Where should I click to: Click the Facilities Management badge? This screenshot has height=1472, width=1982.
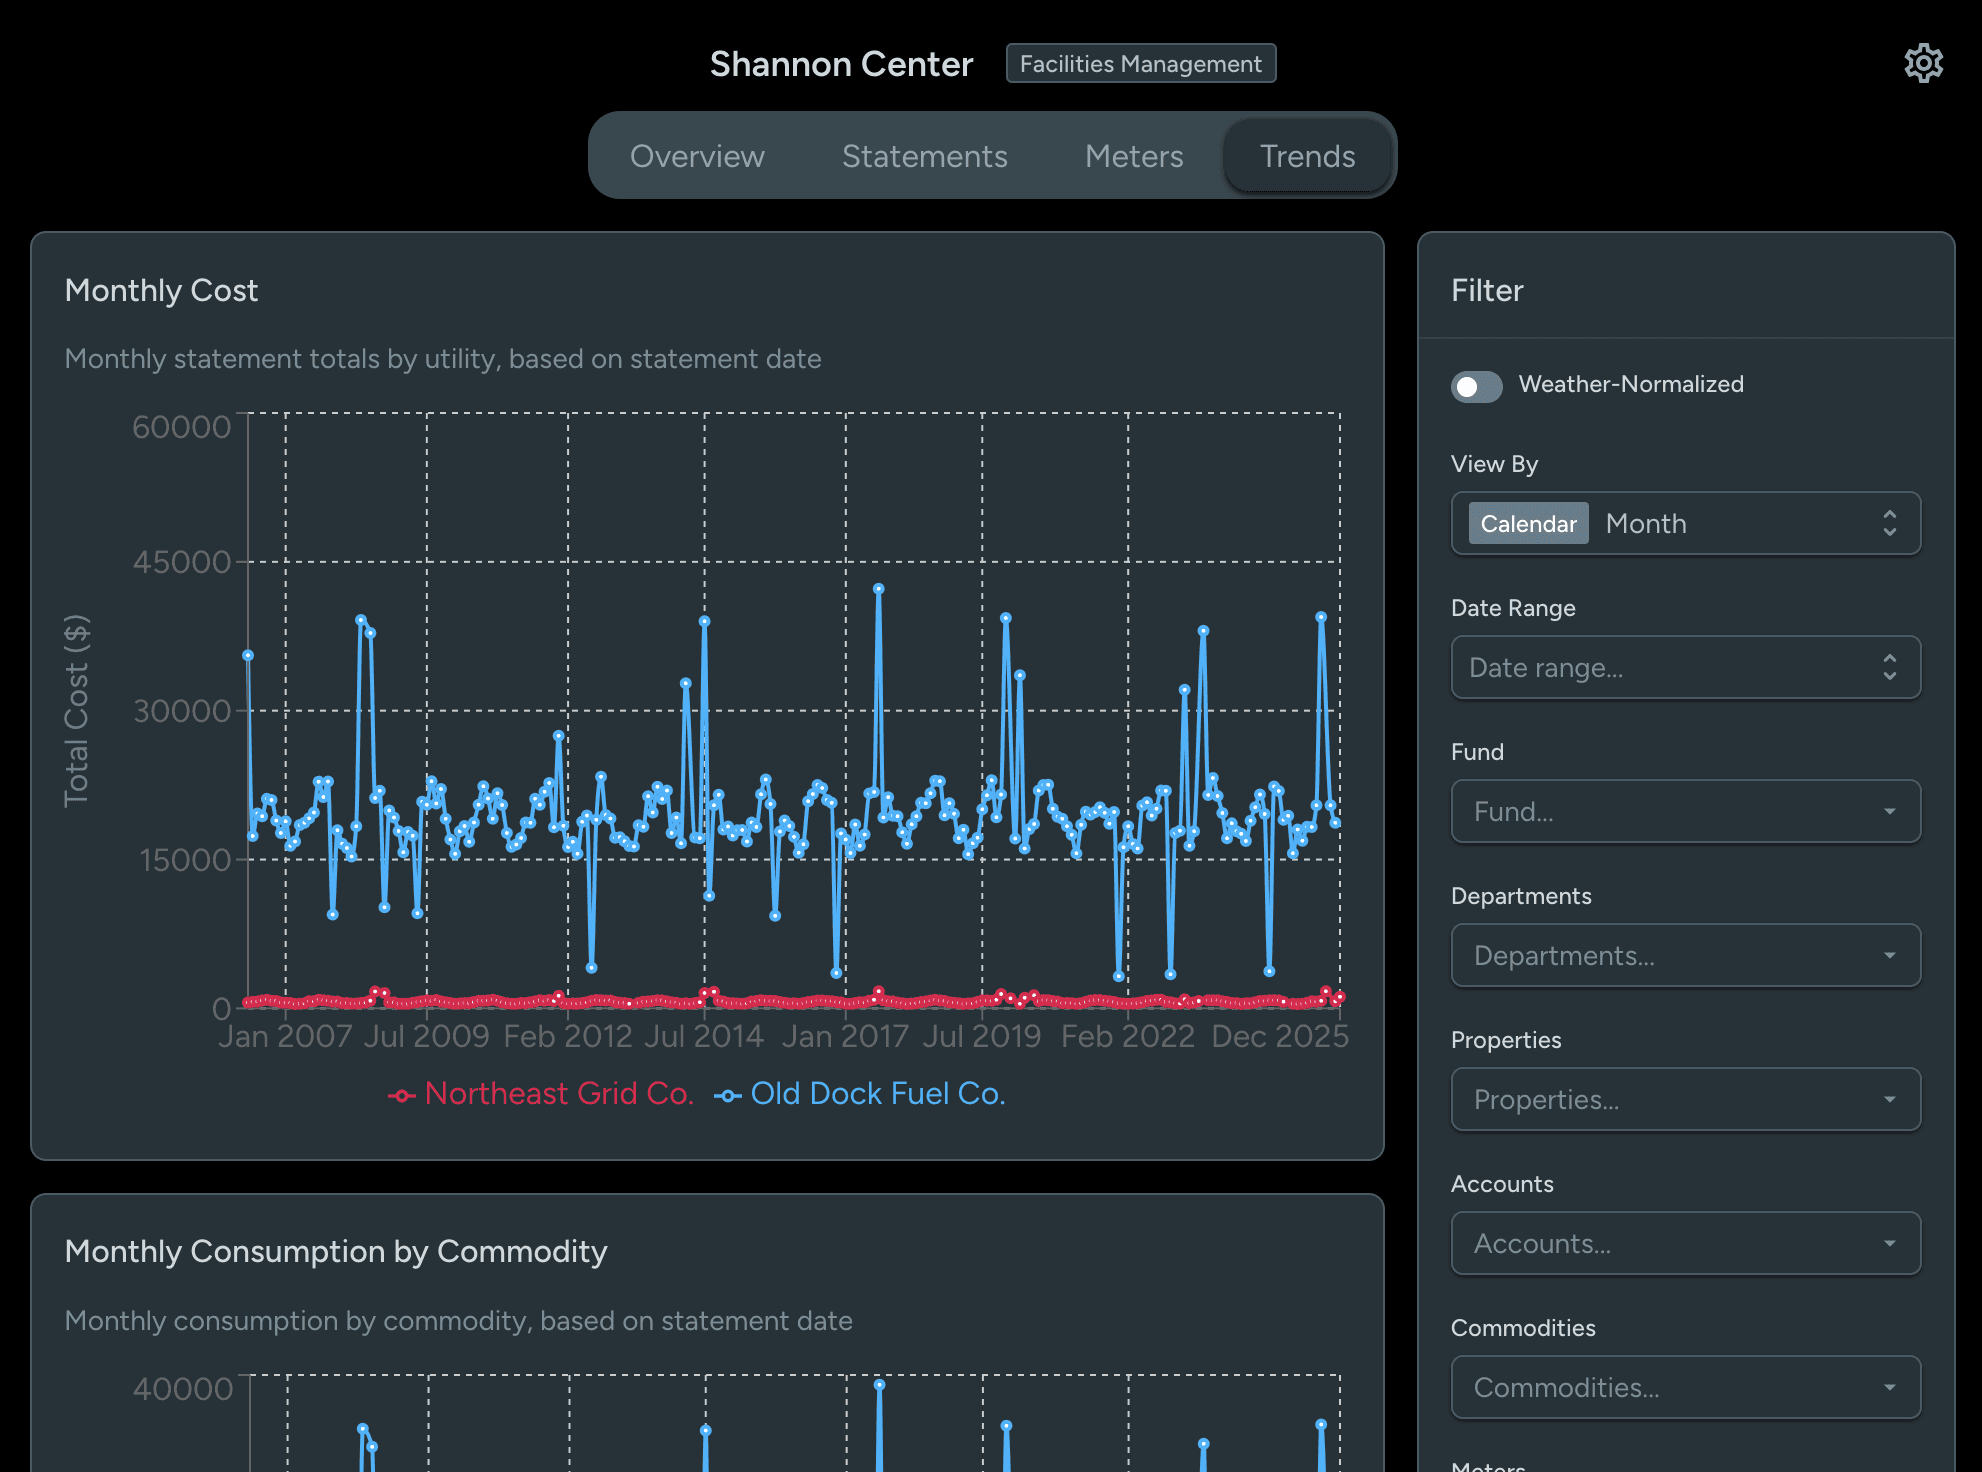click(x=1140, y=64)
